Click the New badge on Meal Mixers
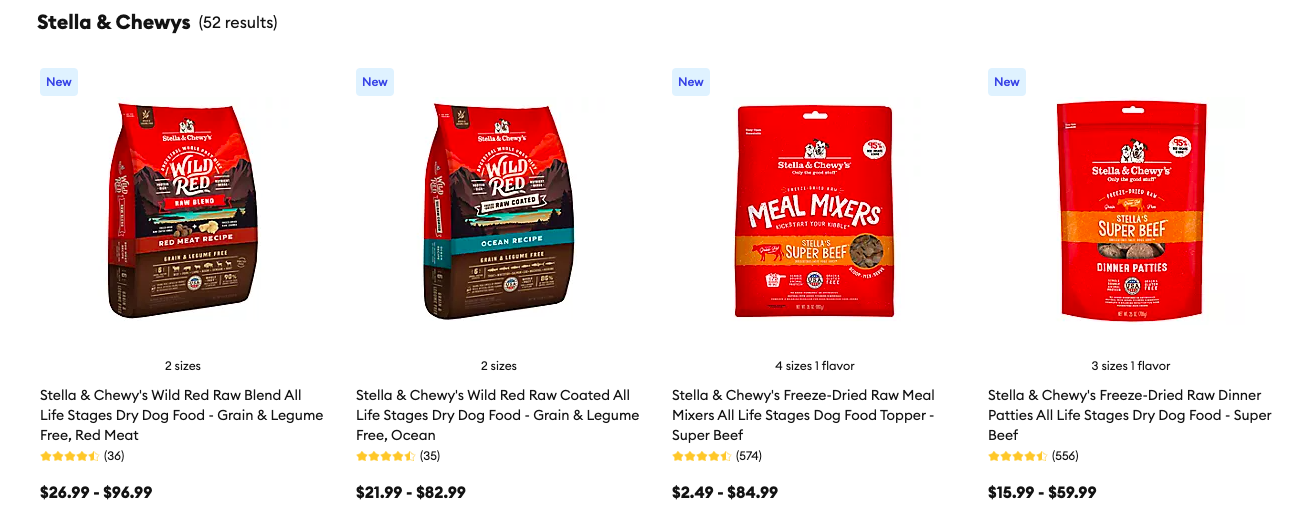 pyautogui.click(x=691, y=82)
